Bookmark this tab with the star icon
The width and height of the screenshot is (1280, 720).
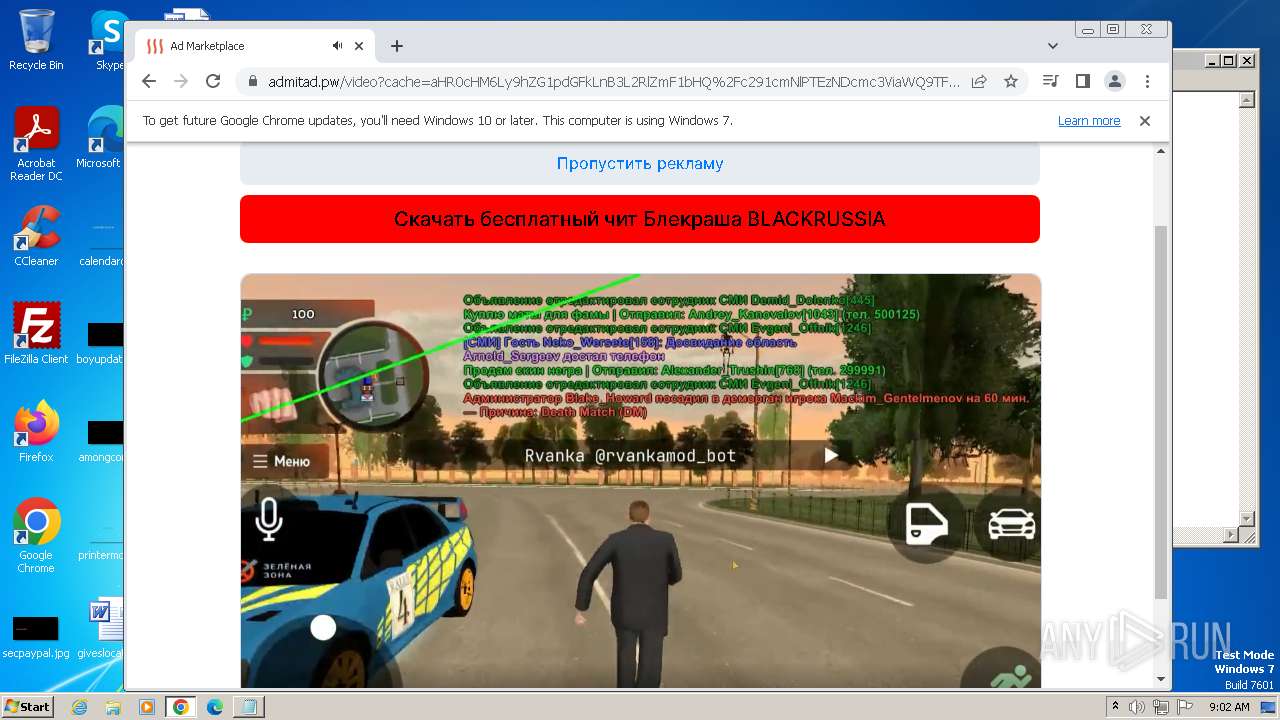pos(1011,82)
